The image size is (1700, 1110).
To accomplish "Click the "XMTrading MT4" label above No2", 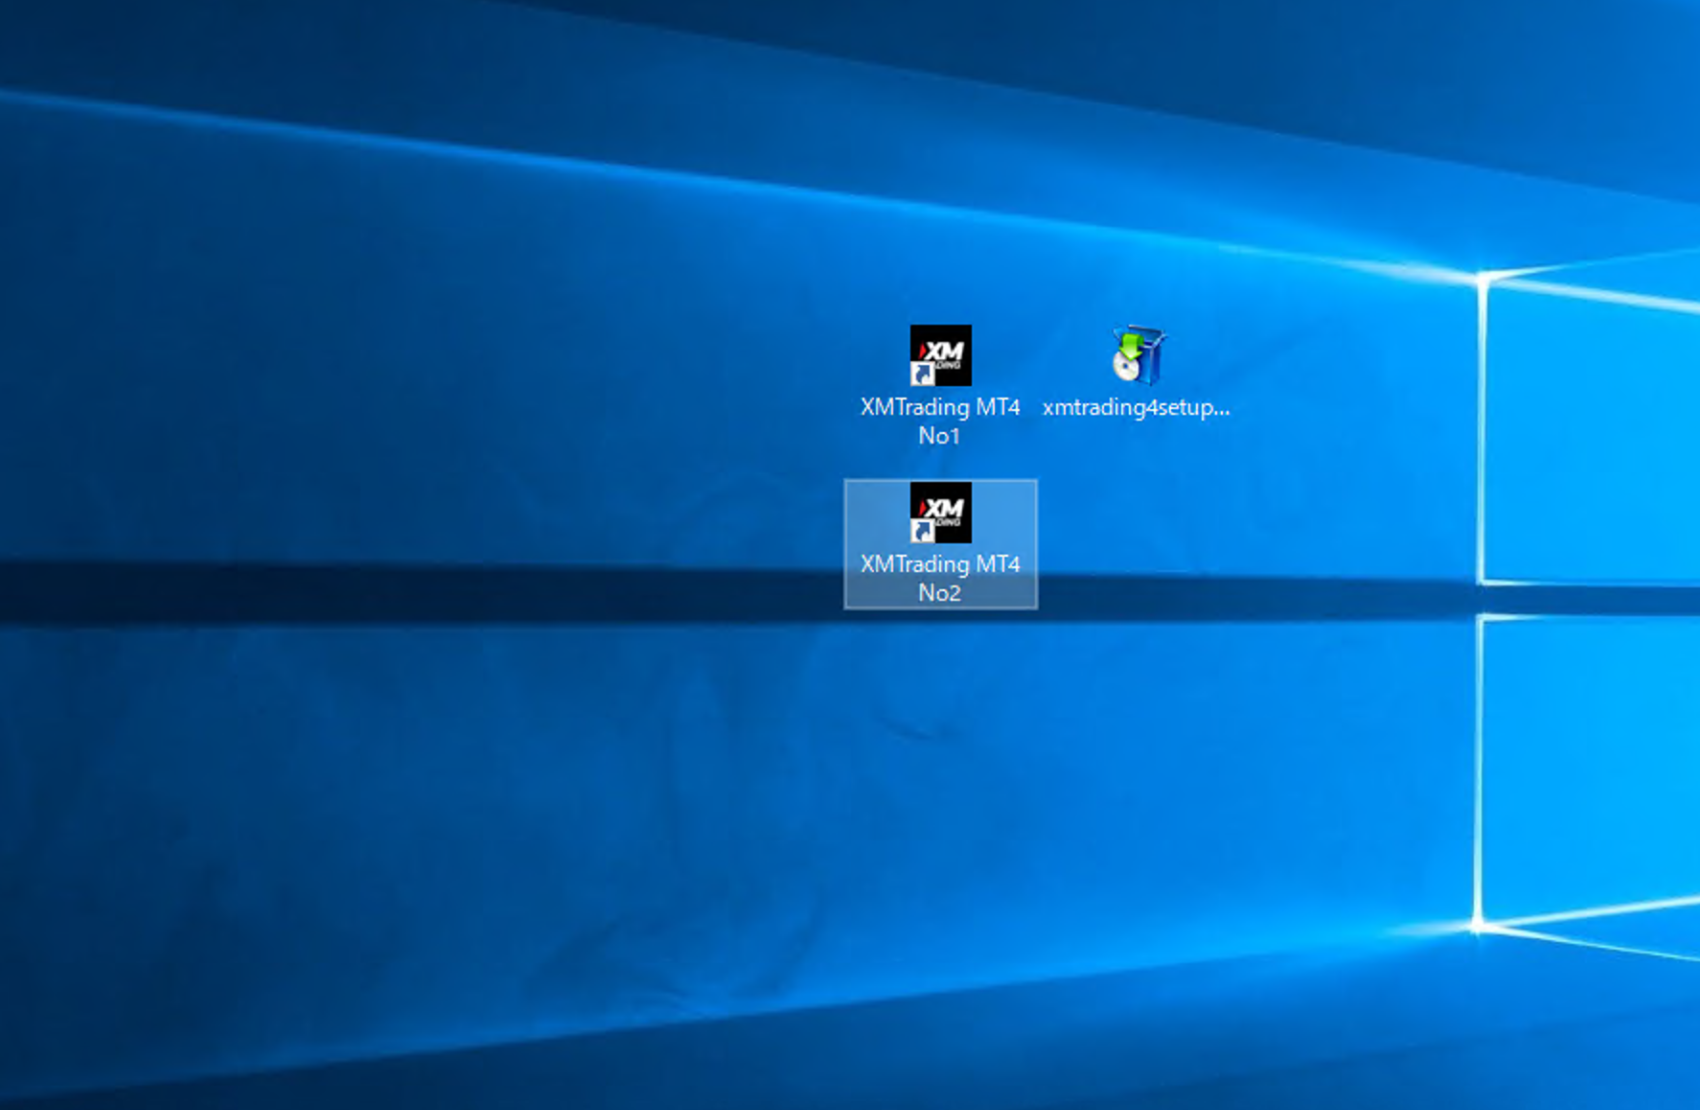I will 940,564.
